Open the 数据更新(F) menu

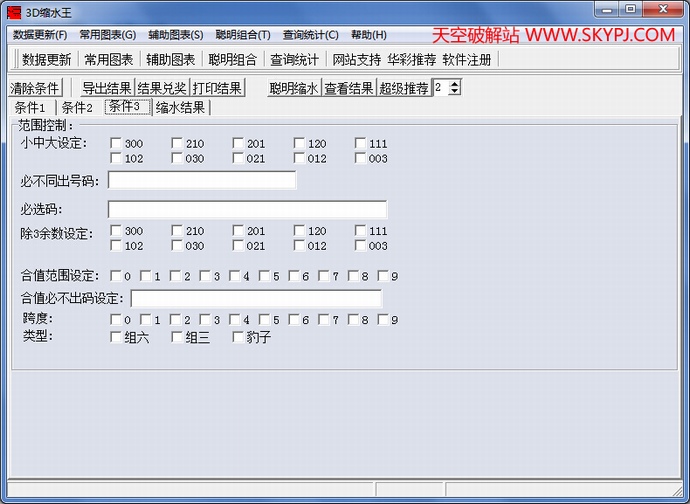coord(40,34)
